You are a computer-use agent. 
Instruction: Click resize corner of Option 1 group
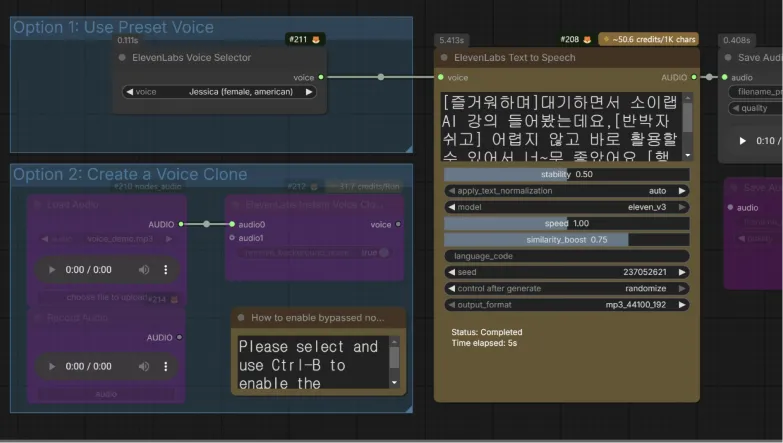point(409,149)
